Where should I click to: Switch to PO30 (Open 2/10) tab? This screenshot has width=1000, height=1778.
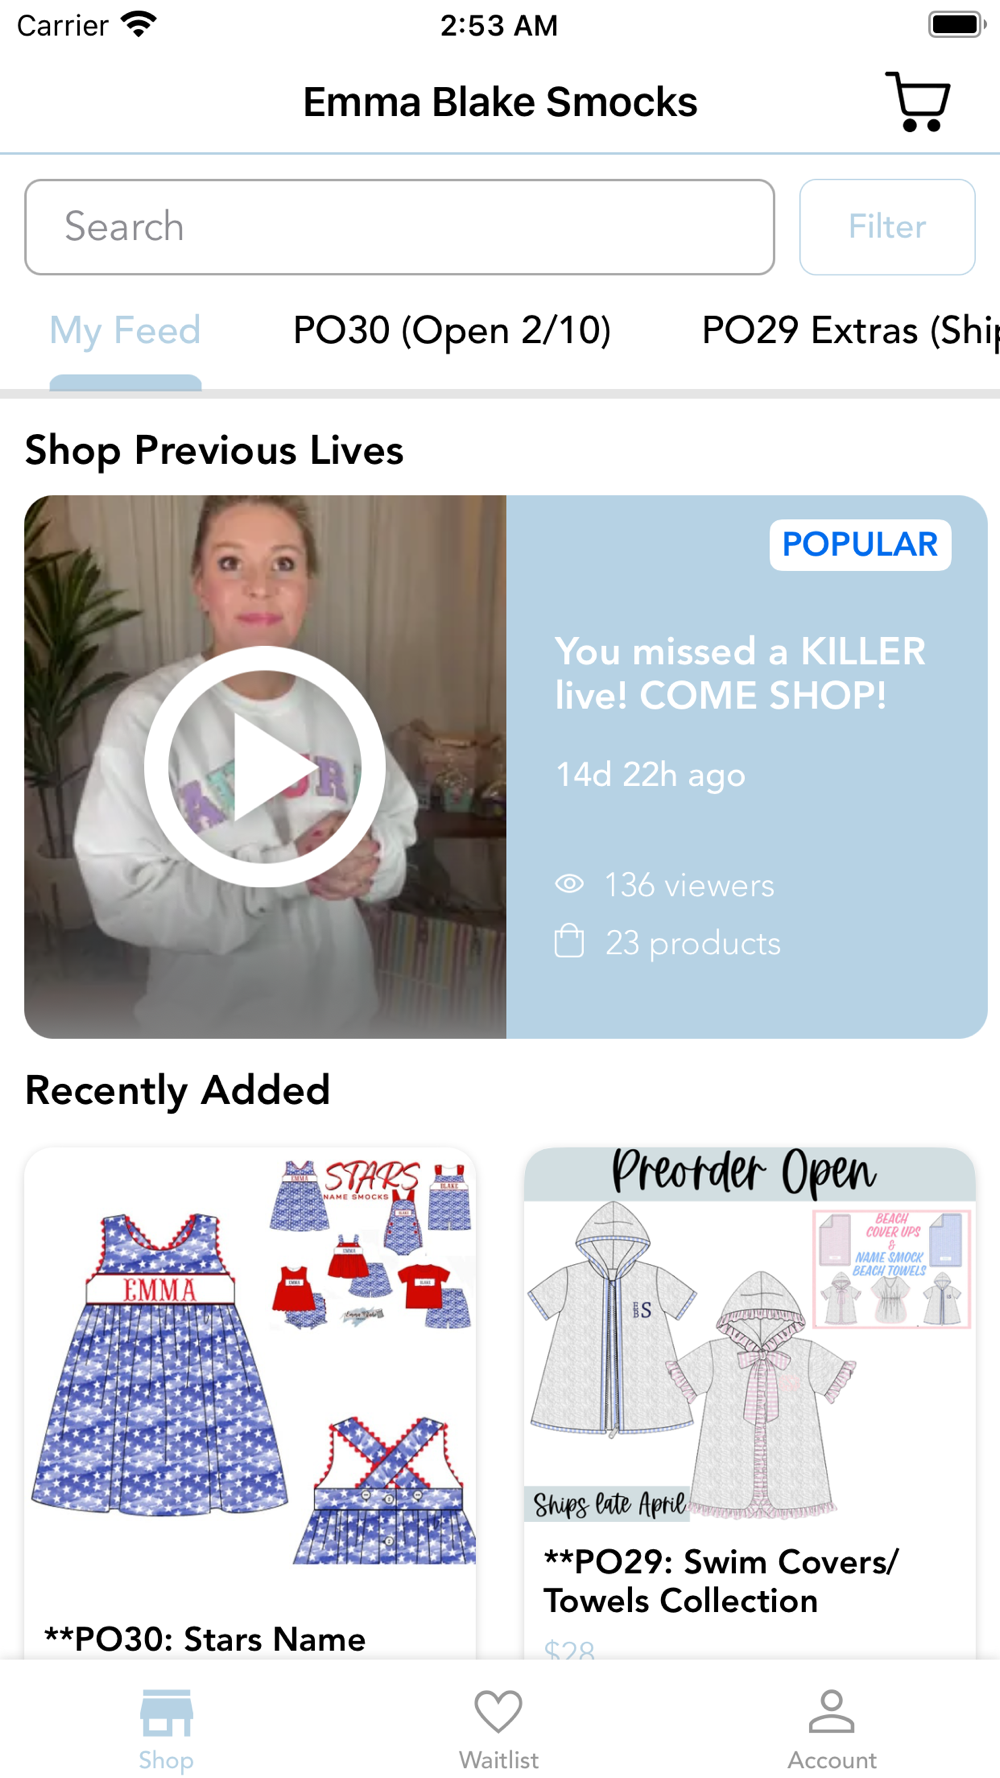pos(452,330)
